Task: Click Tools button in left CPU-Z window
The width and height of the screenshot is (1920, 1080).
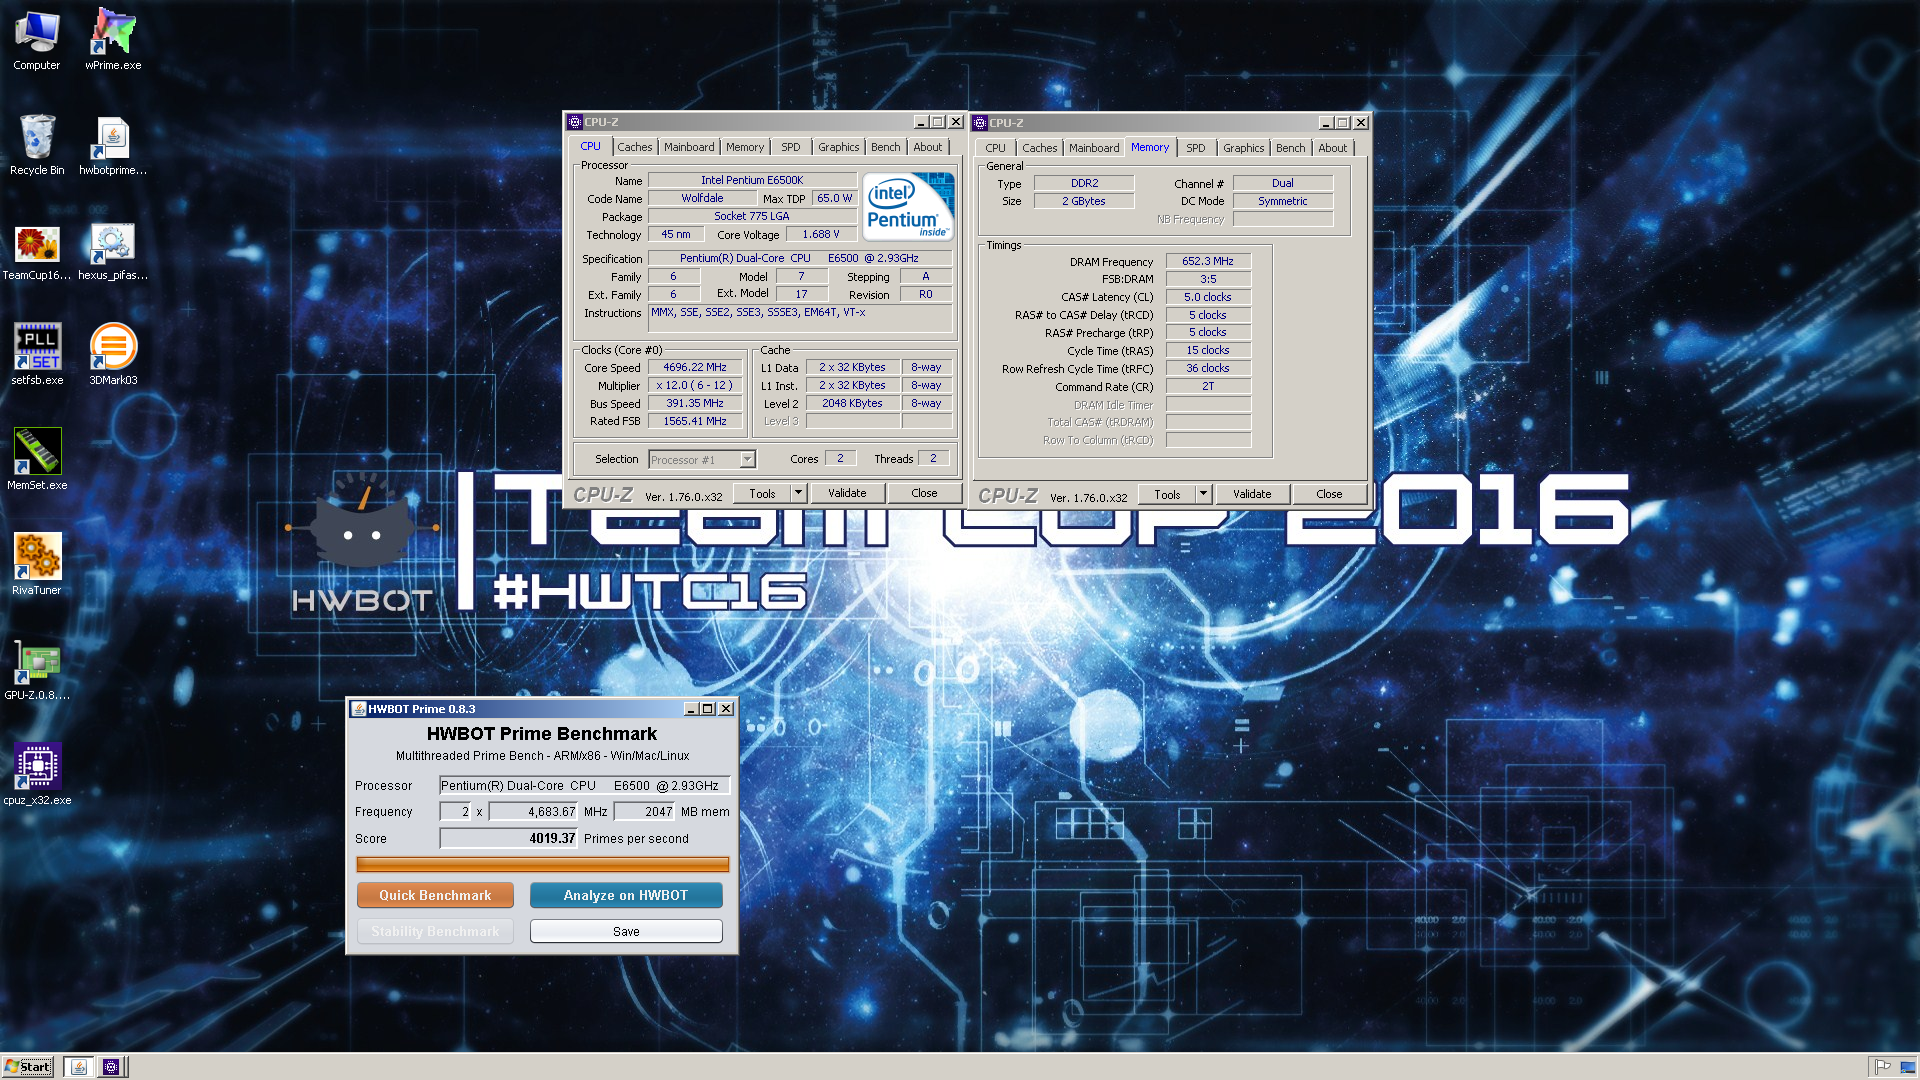Action: tap(763, 493)
